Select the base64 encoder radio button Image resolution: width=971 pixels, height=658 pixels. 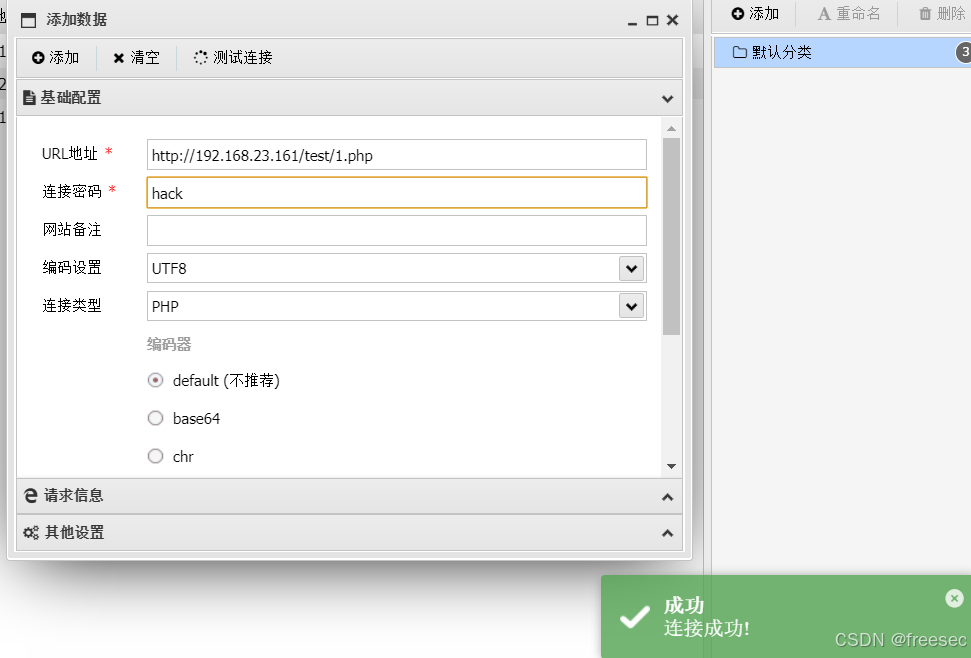[x=155, y=418]
